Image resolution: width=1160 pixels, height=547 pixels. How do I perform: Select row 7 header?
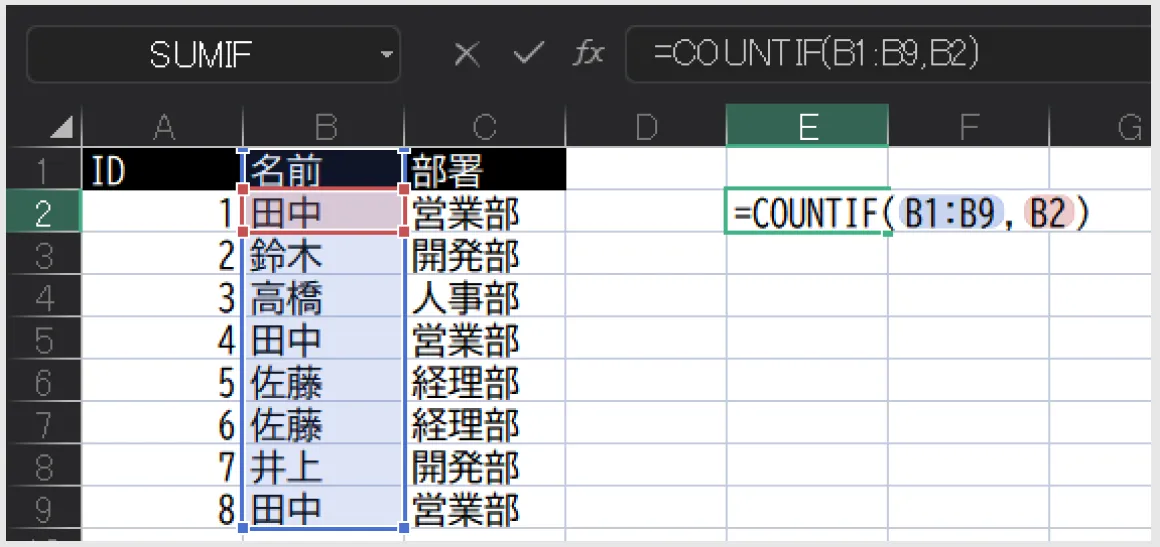click(43, 423)
